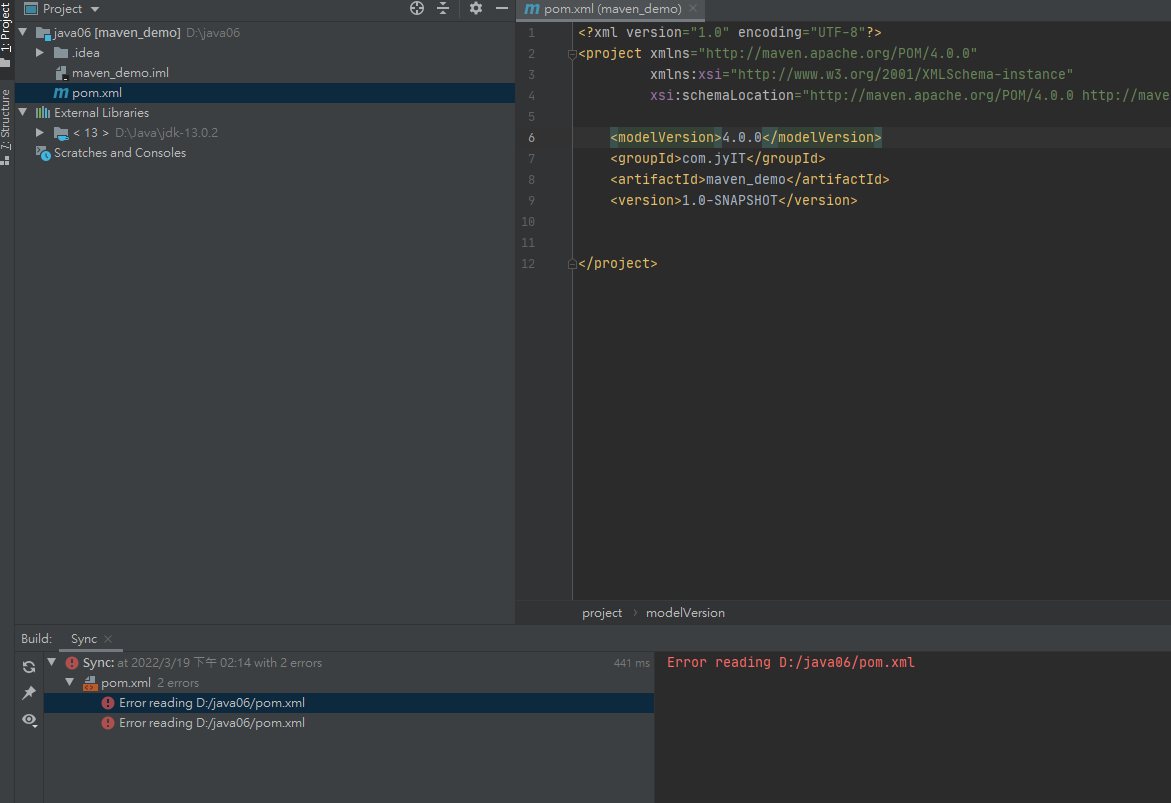Click line number 6 in the gutter
Viewport: 1171px width, 803px height.
[531, 137]
